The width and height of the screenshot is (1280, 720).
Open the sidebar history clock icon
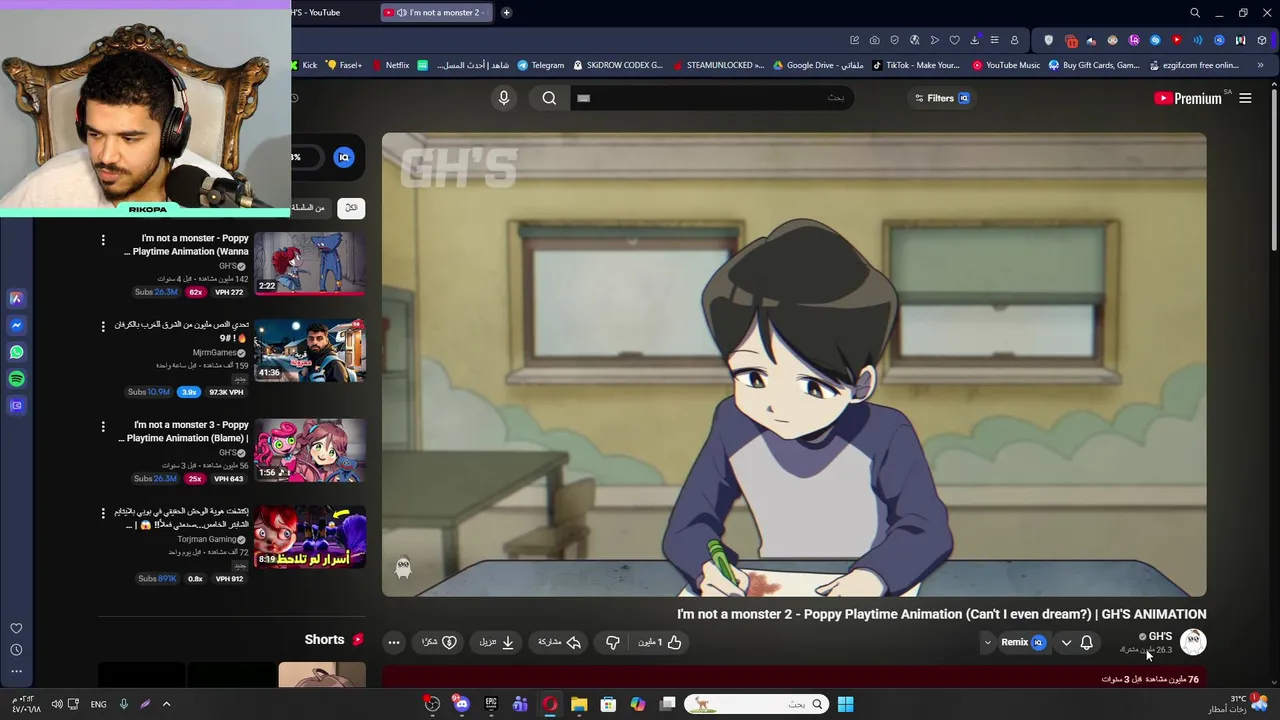tap(16, 650)
